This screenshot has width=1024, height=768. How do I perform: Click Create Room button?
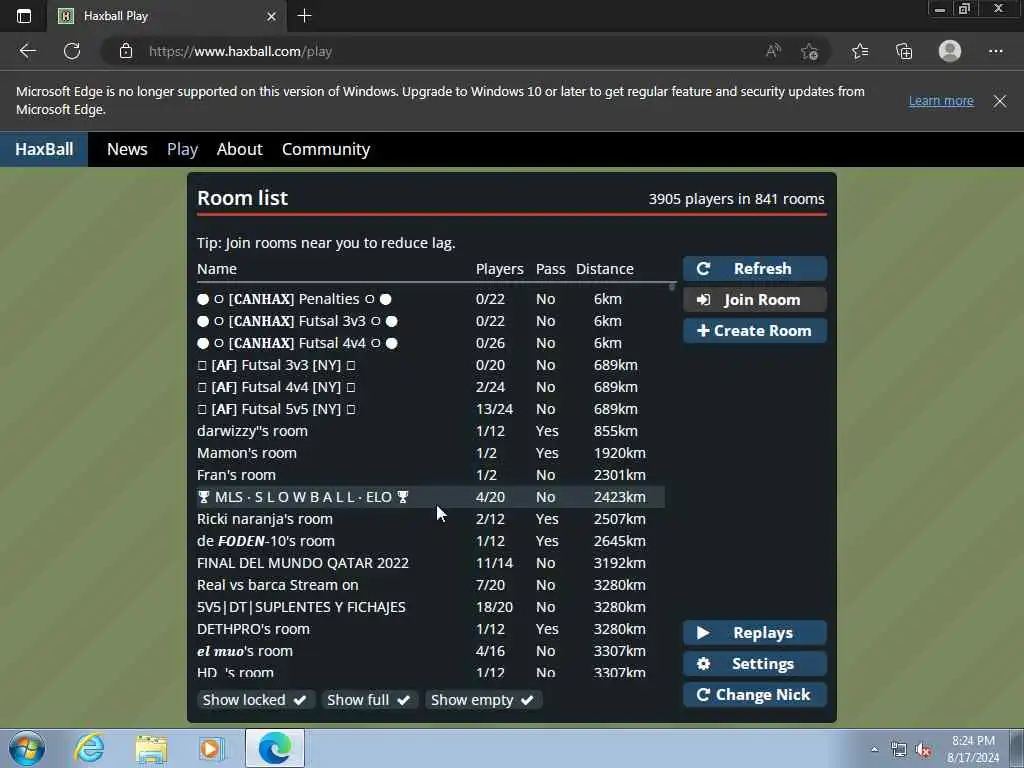(x=755, y=330)
